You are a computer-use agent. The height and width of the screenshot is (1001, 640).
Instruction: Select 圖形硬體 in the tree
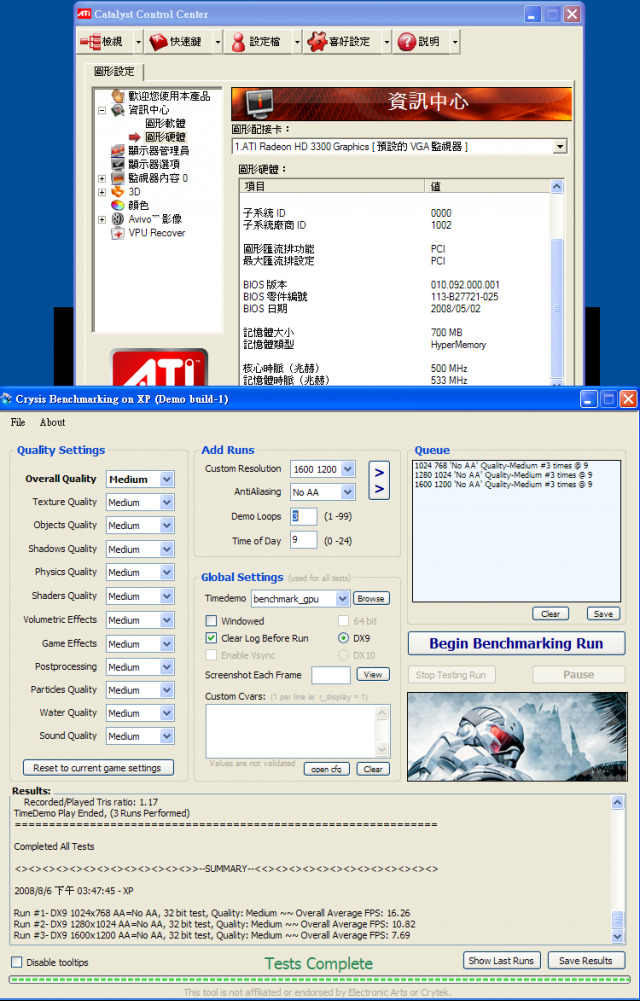165,137
